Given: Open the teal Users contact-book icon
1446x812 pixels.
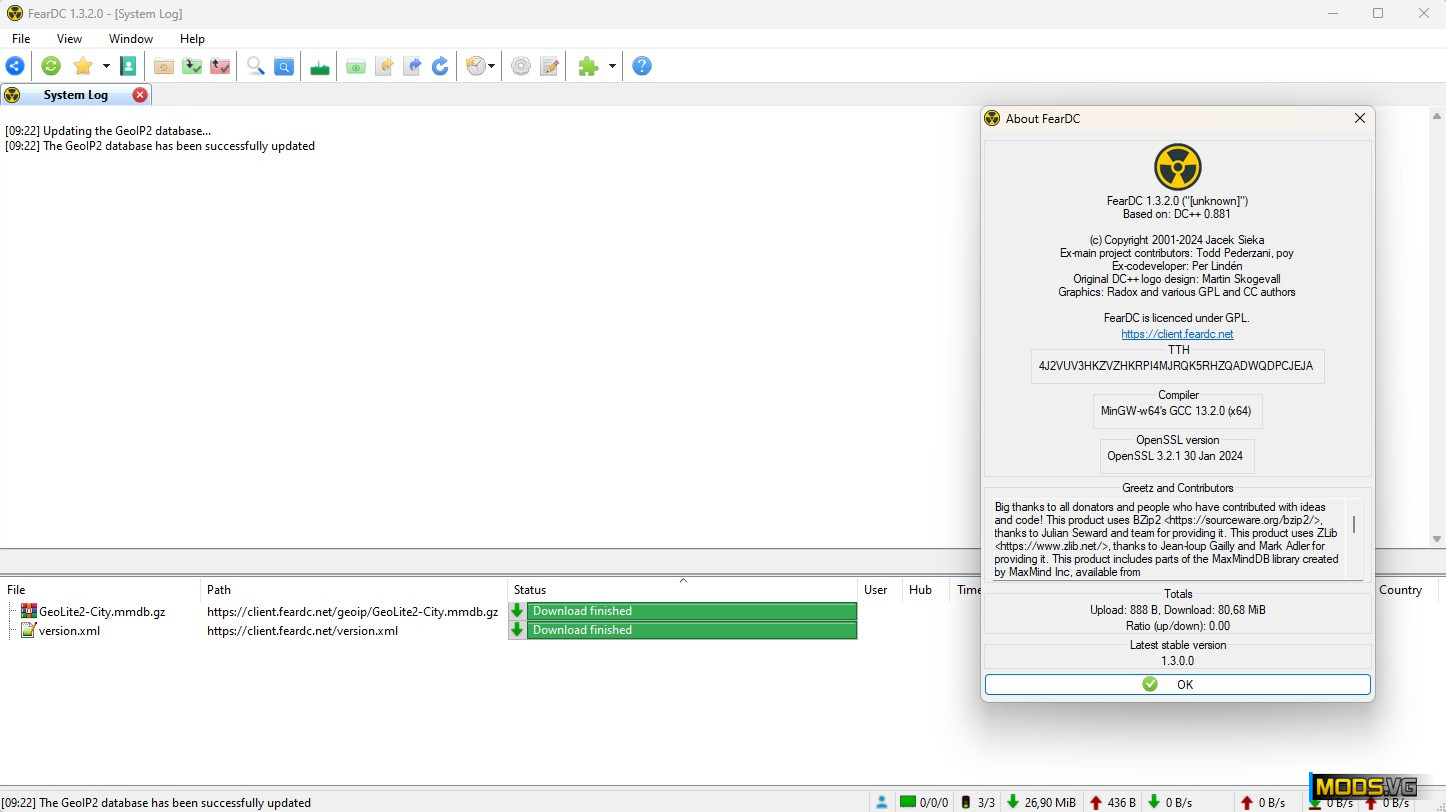Looking at the screenshot, I should coord(128,66).
